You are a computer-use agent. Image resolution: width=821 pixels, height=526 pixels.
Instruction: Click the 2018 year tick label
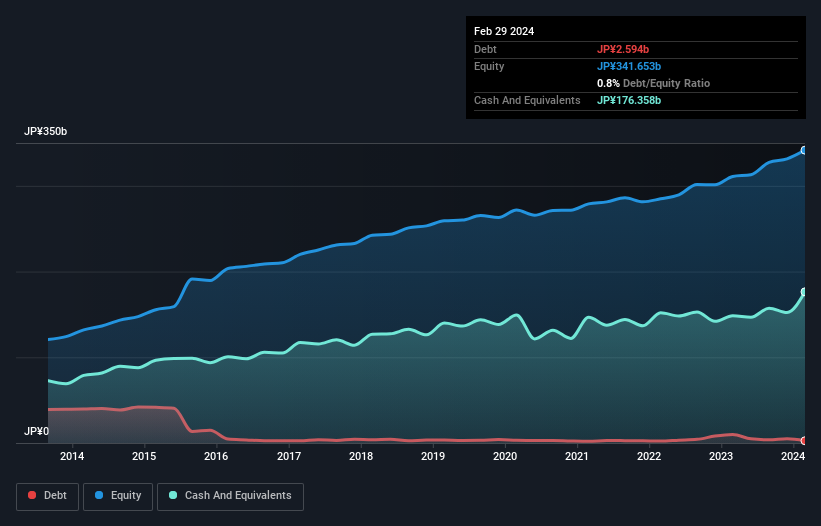tap(361, 457)
